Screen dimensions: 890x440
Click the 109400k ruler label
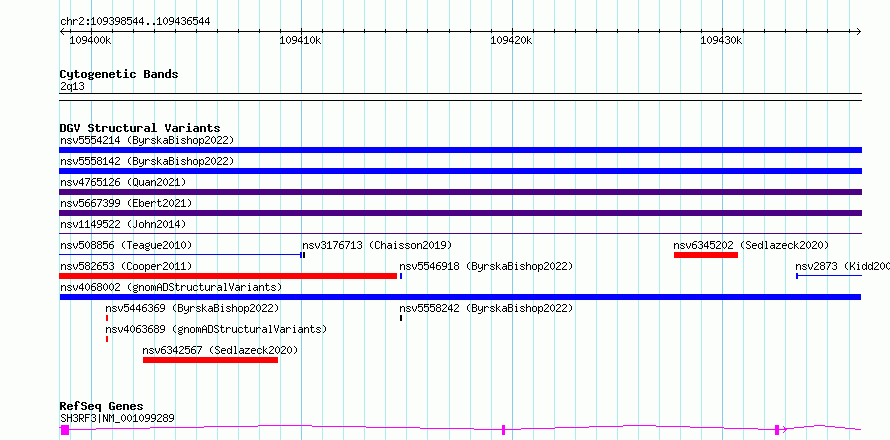[x=90, y=40]
